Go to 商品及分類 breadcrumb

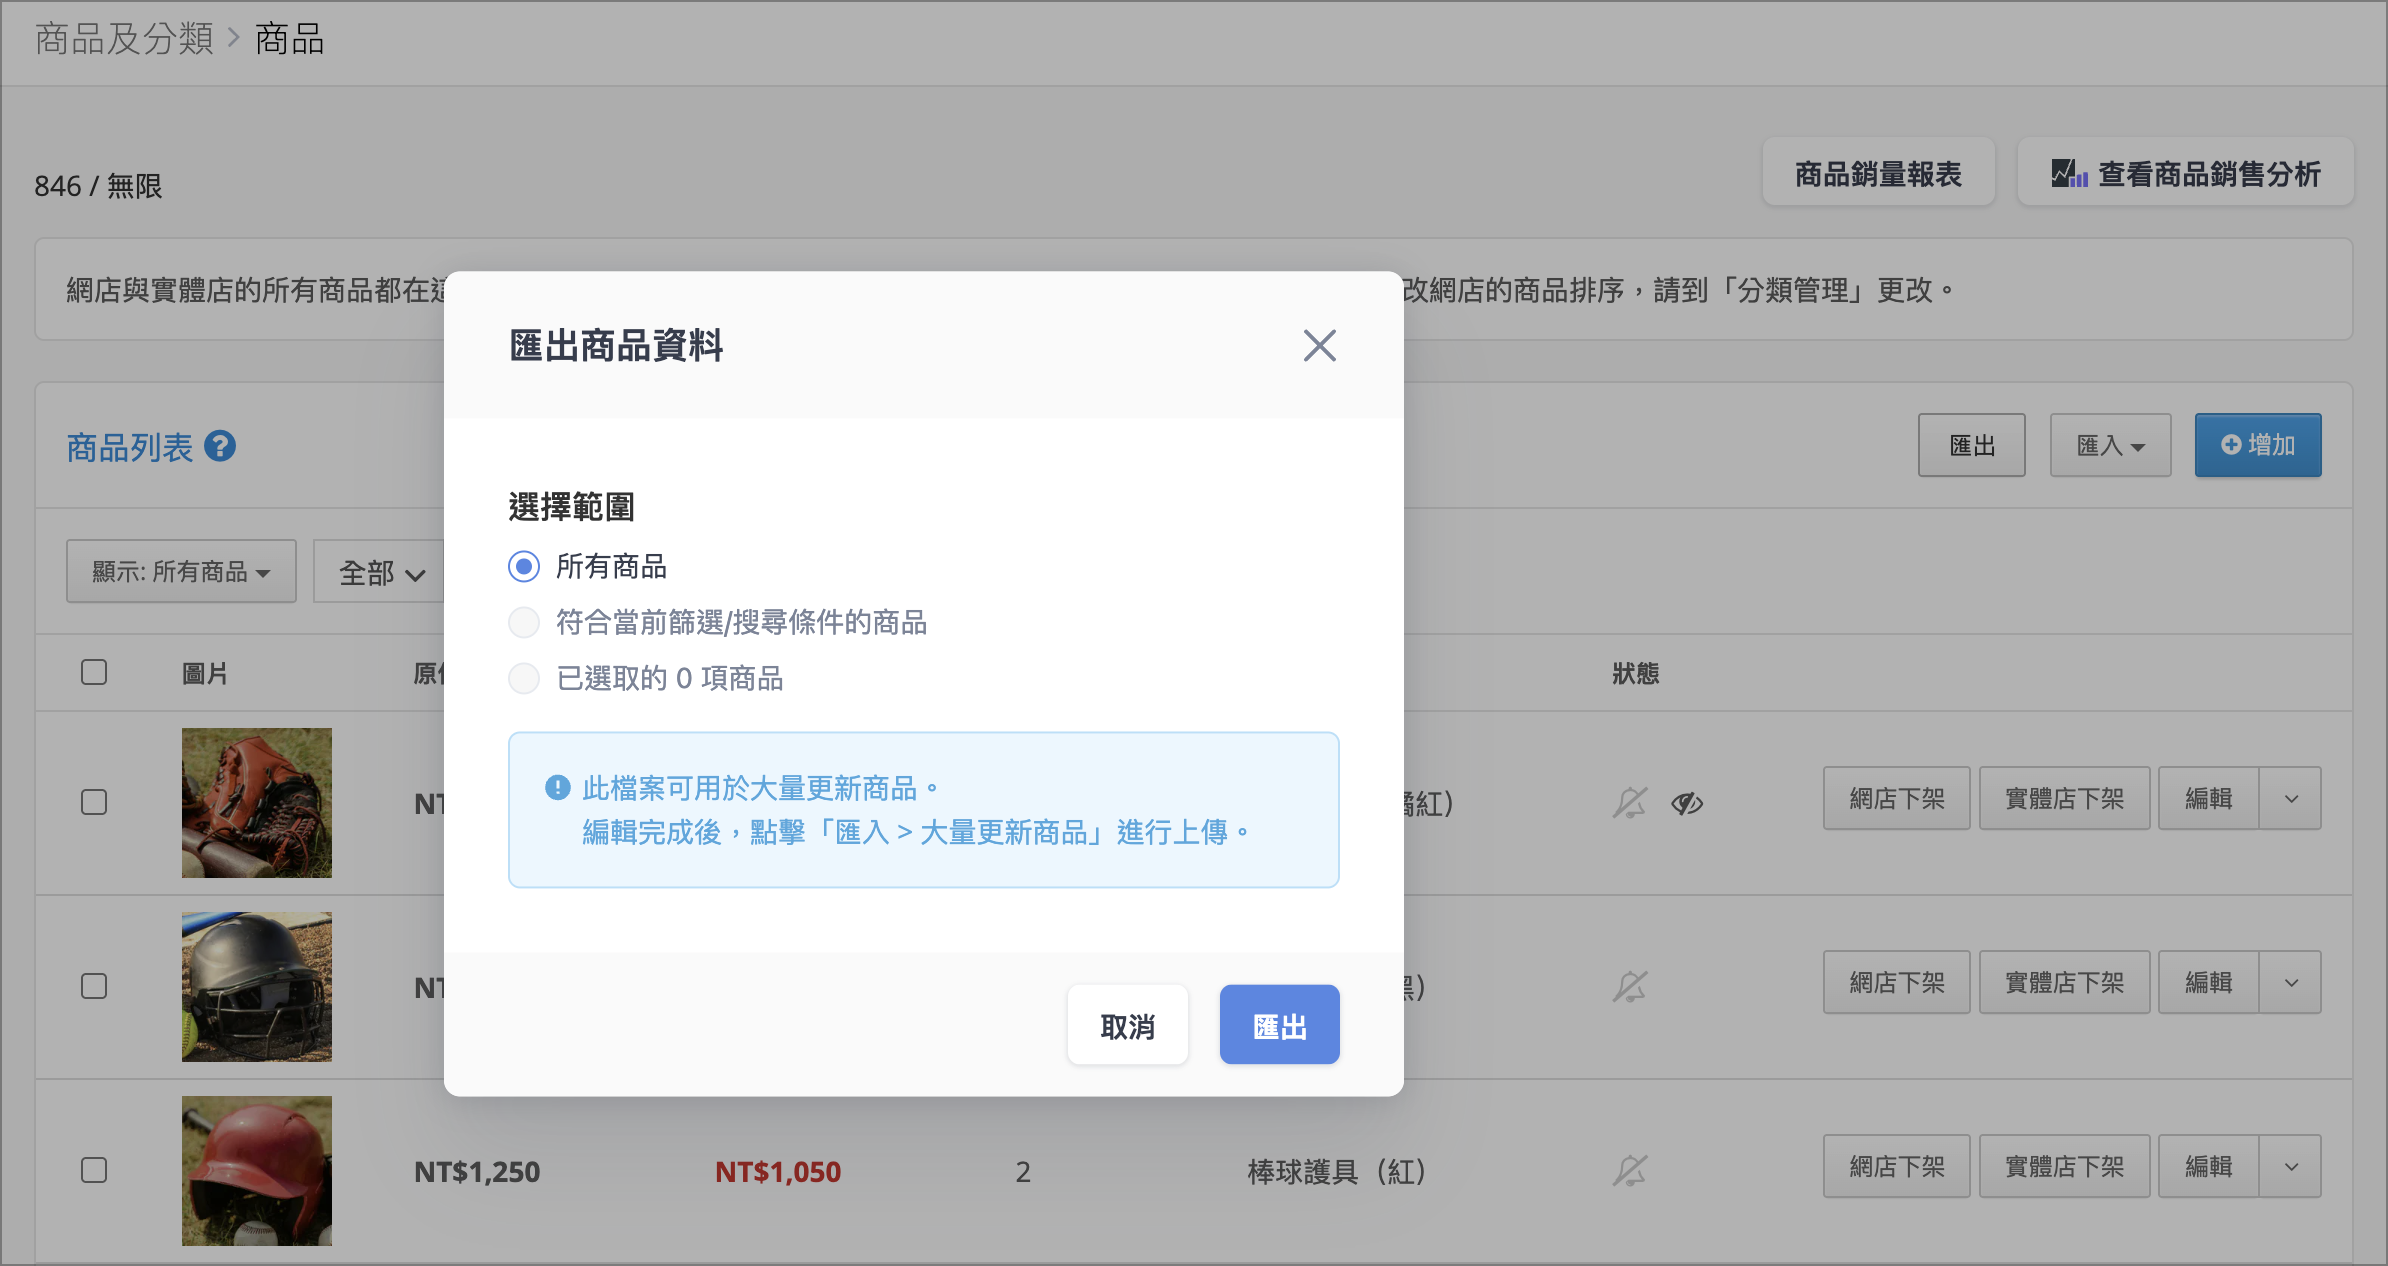(124, 39)
